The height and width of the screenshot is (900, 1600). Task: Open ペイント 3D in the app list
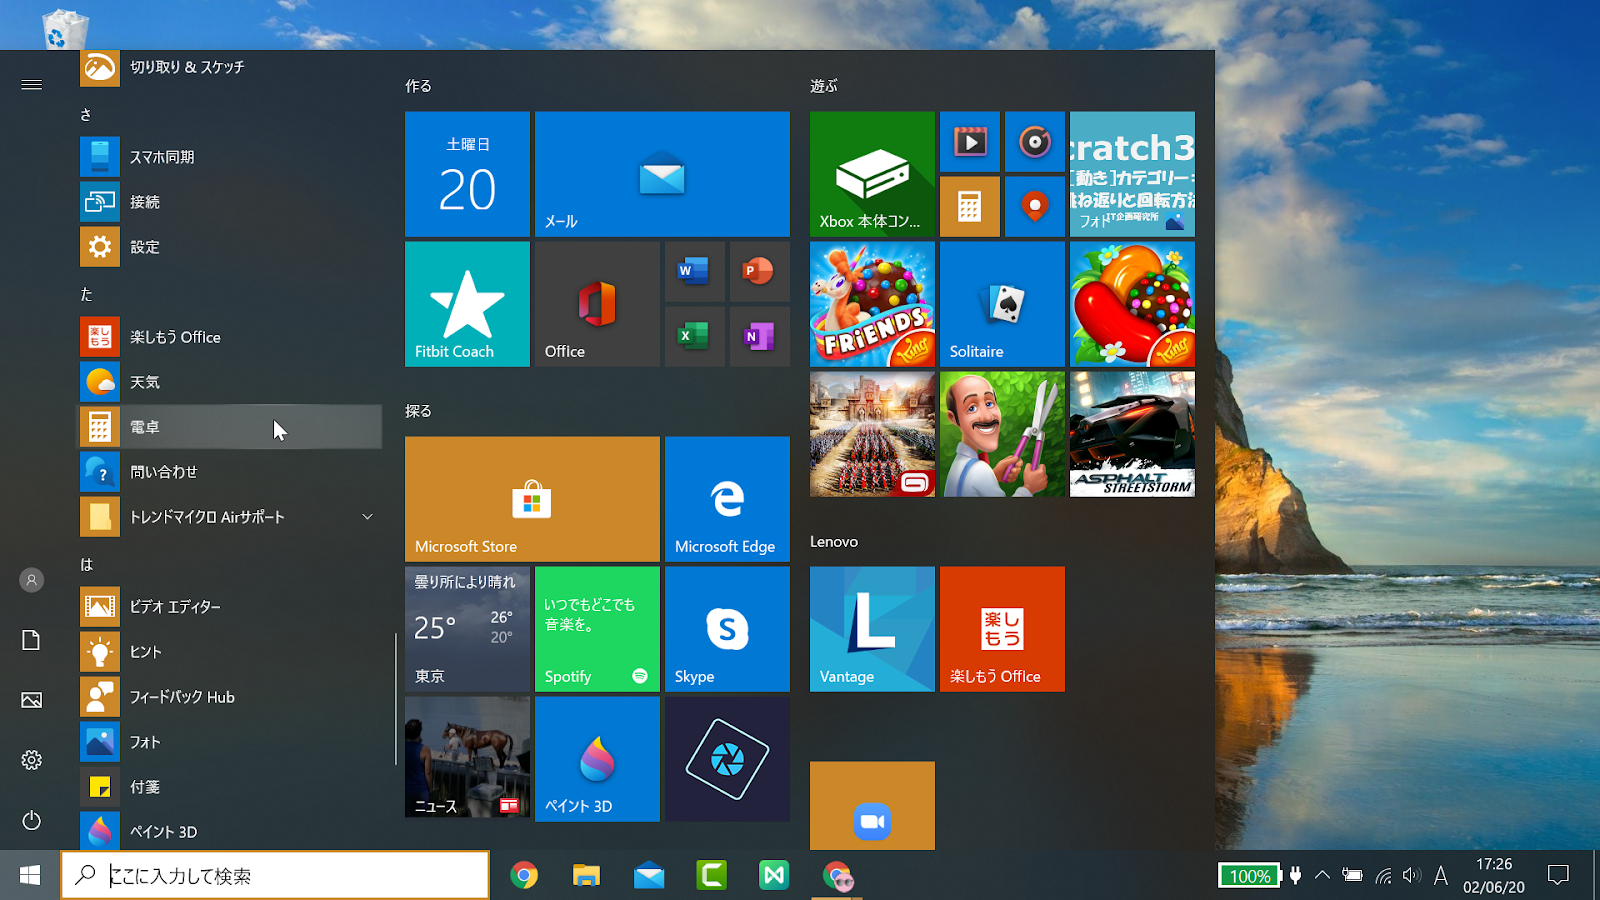coord(230,832)
